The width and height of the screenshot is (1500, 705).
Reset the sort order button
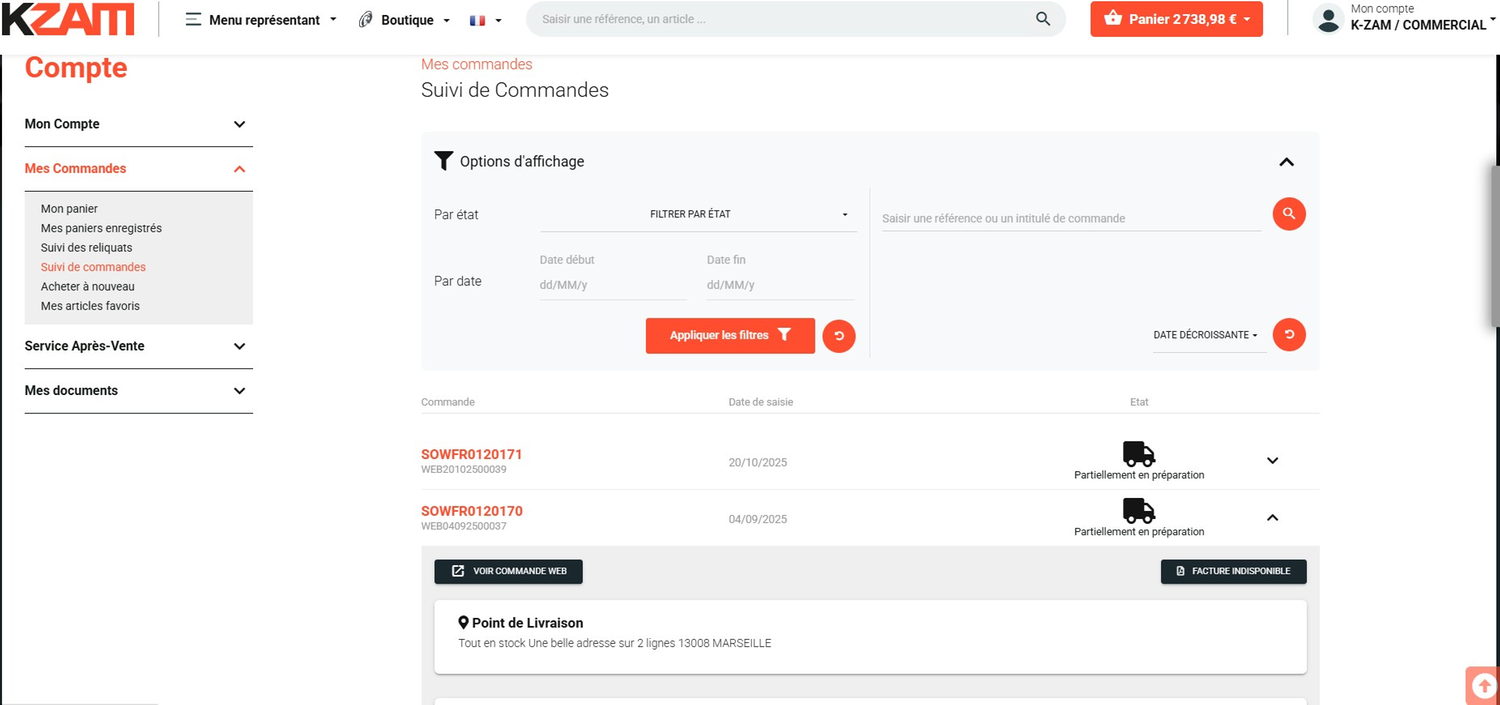click(x=1289, y=335)
